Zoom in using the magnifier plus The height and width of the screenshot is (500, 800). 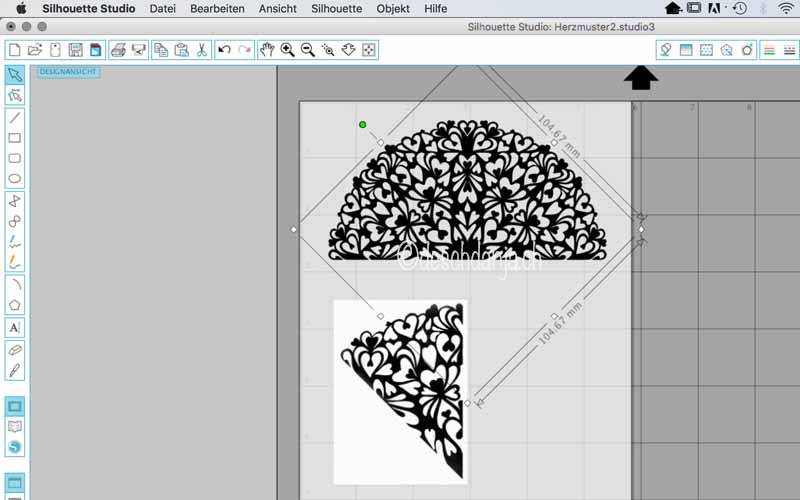[287, 49]
